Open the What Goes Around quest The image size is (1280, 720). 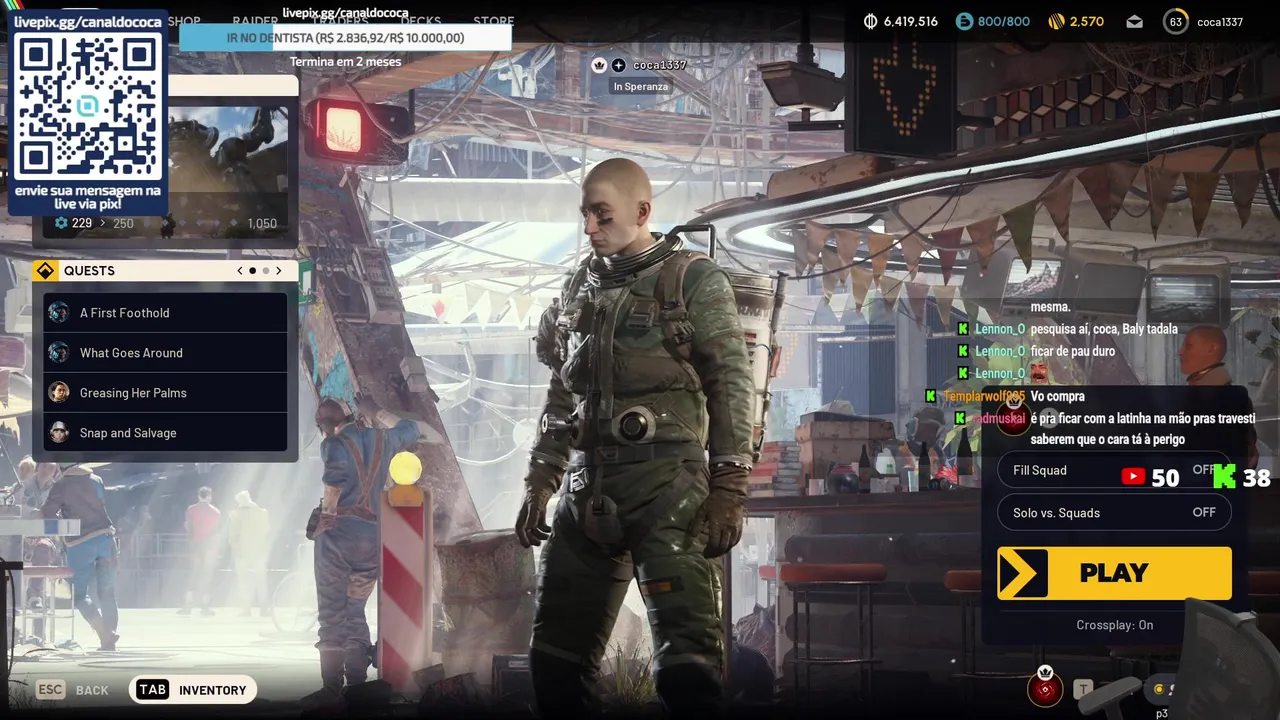(165, 353)
